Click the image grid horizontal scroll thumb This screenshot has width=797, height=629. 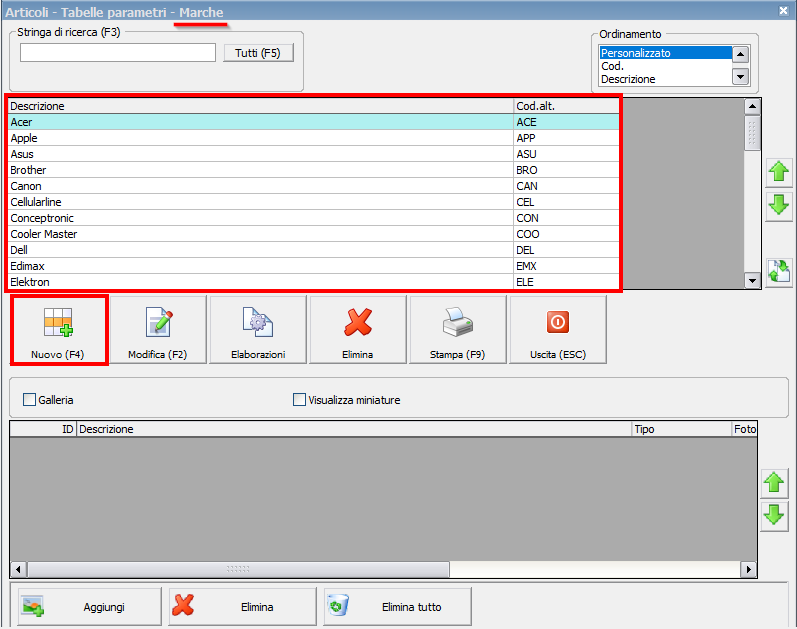(238, 569)
